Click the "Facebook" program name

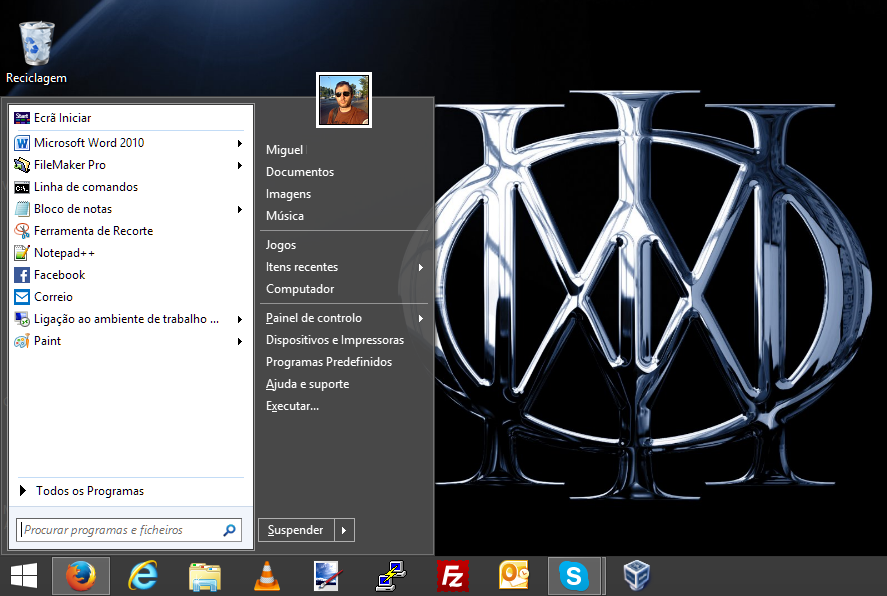click(59, 275)
